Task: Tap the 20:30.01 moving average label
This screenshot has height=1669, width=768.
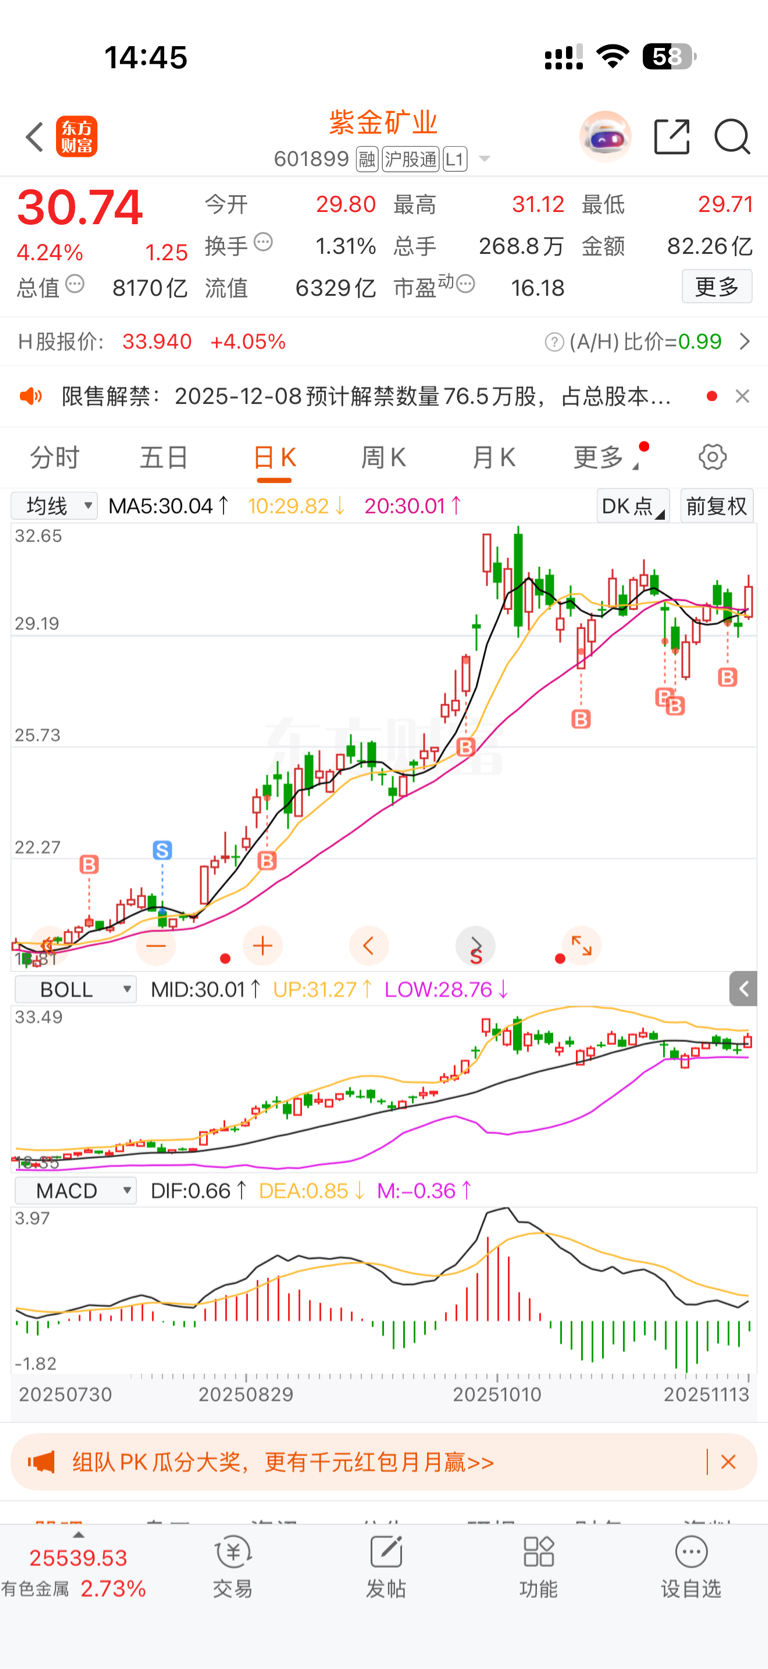Action: 413,506
